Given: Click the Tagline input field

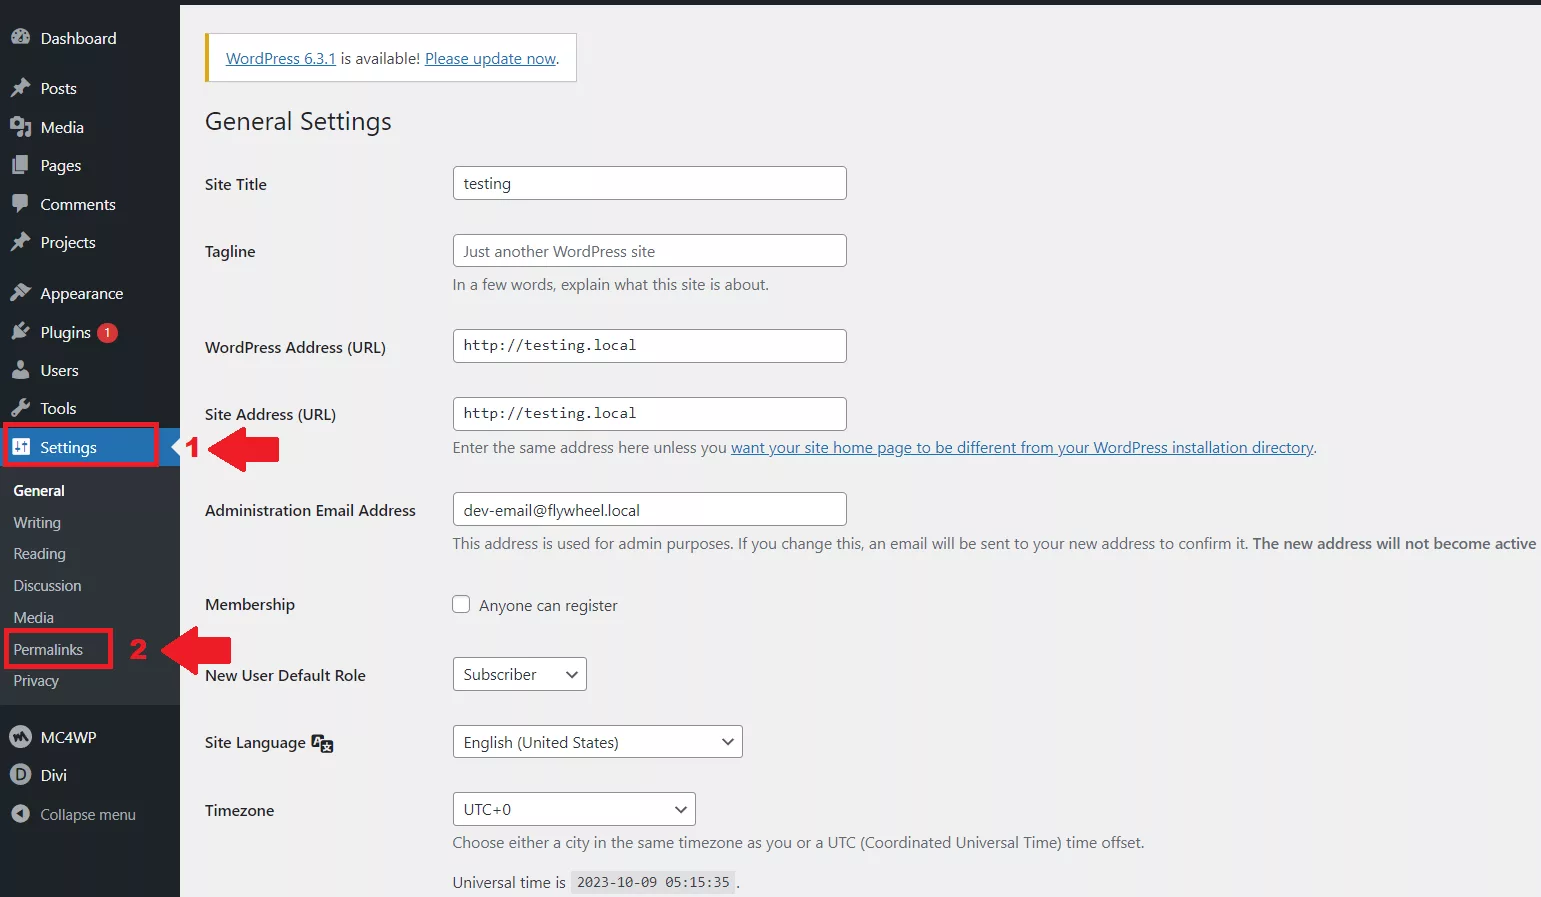Looking at the screenshot, I should pyautogui.click(x=650, y=251).
